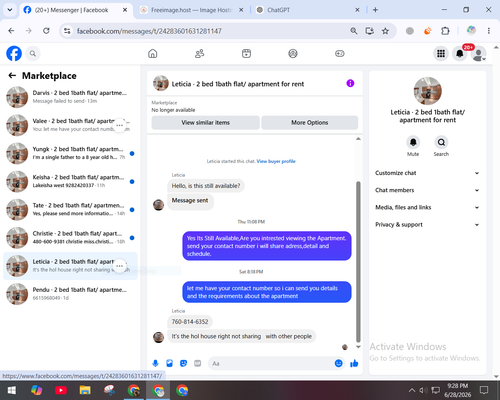Open the notifications bell with 20+ badge
Screen dimensions: 500x400
[460, 53]
